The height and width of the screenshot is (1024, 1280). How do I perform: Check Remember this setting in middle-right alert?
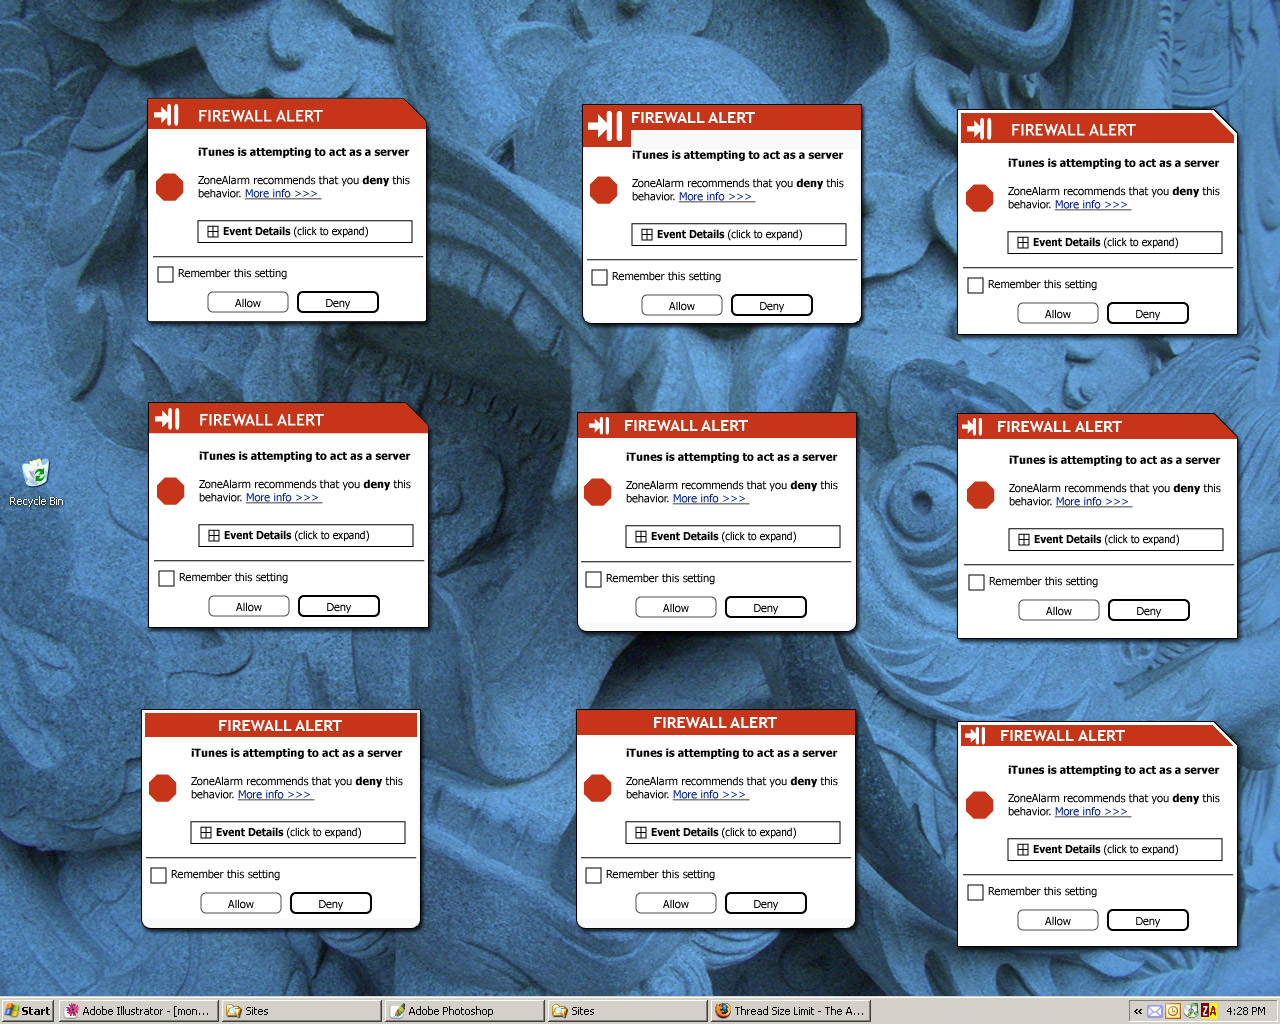[977, 582]
